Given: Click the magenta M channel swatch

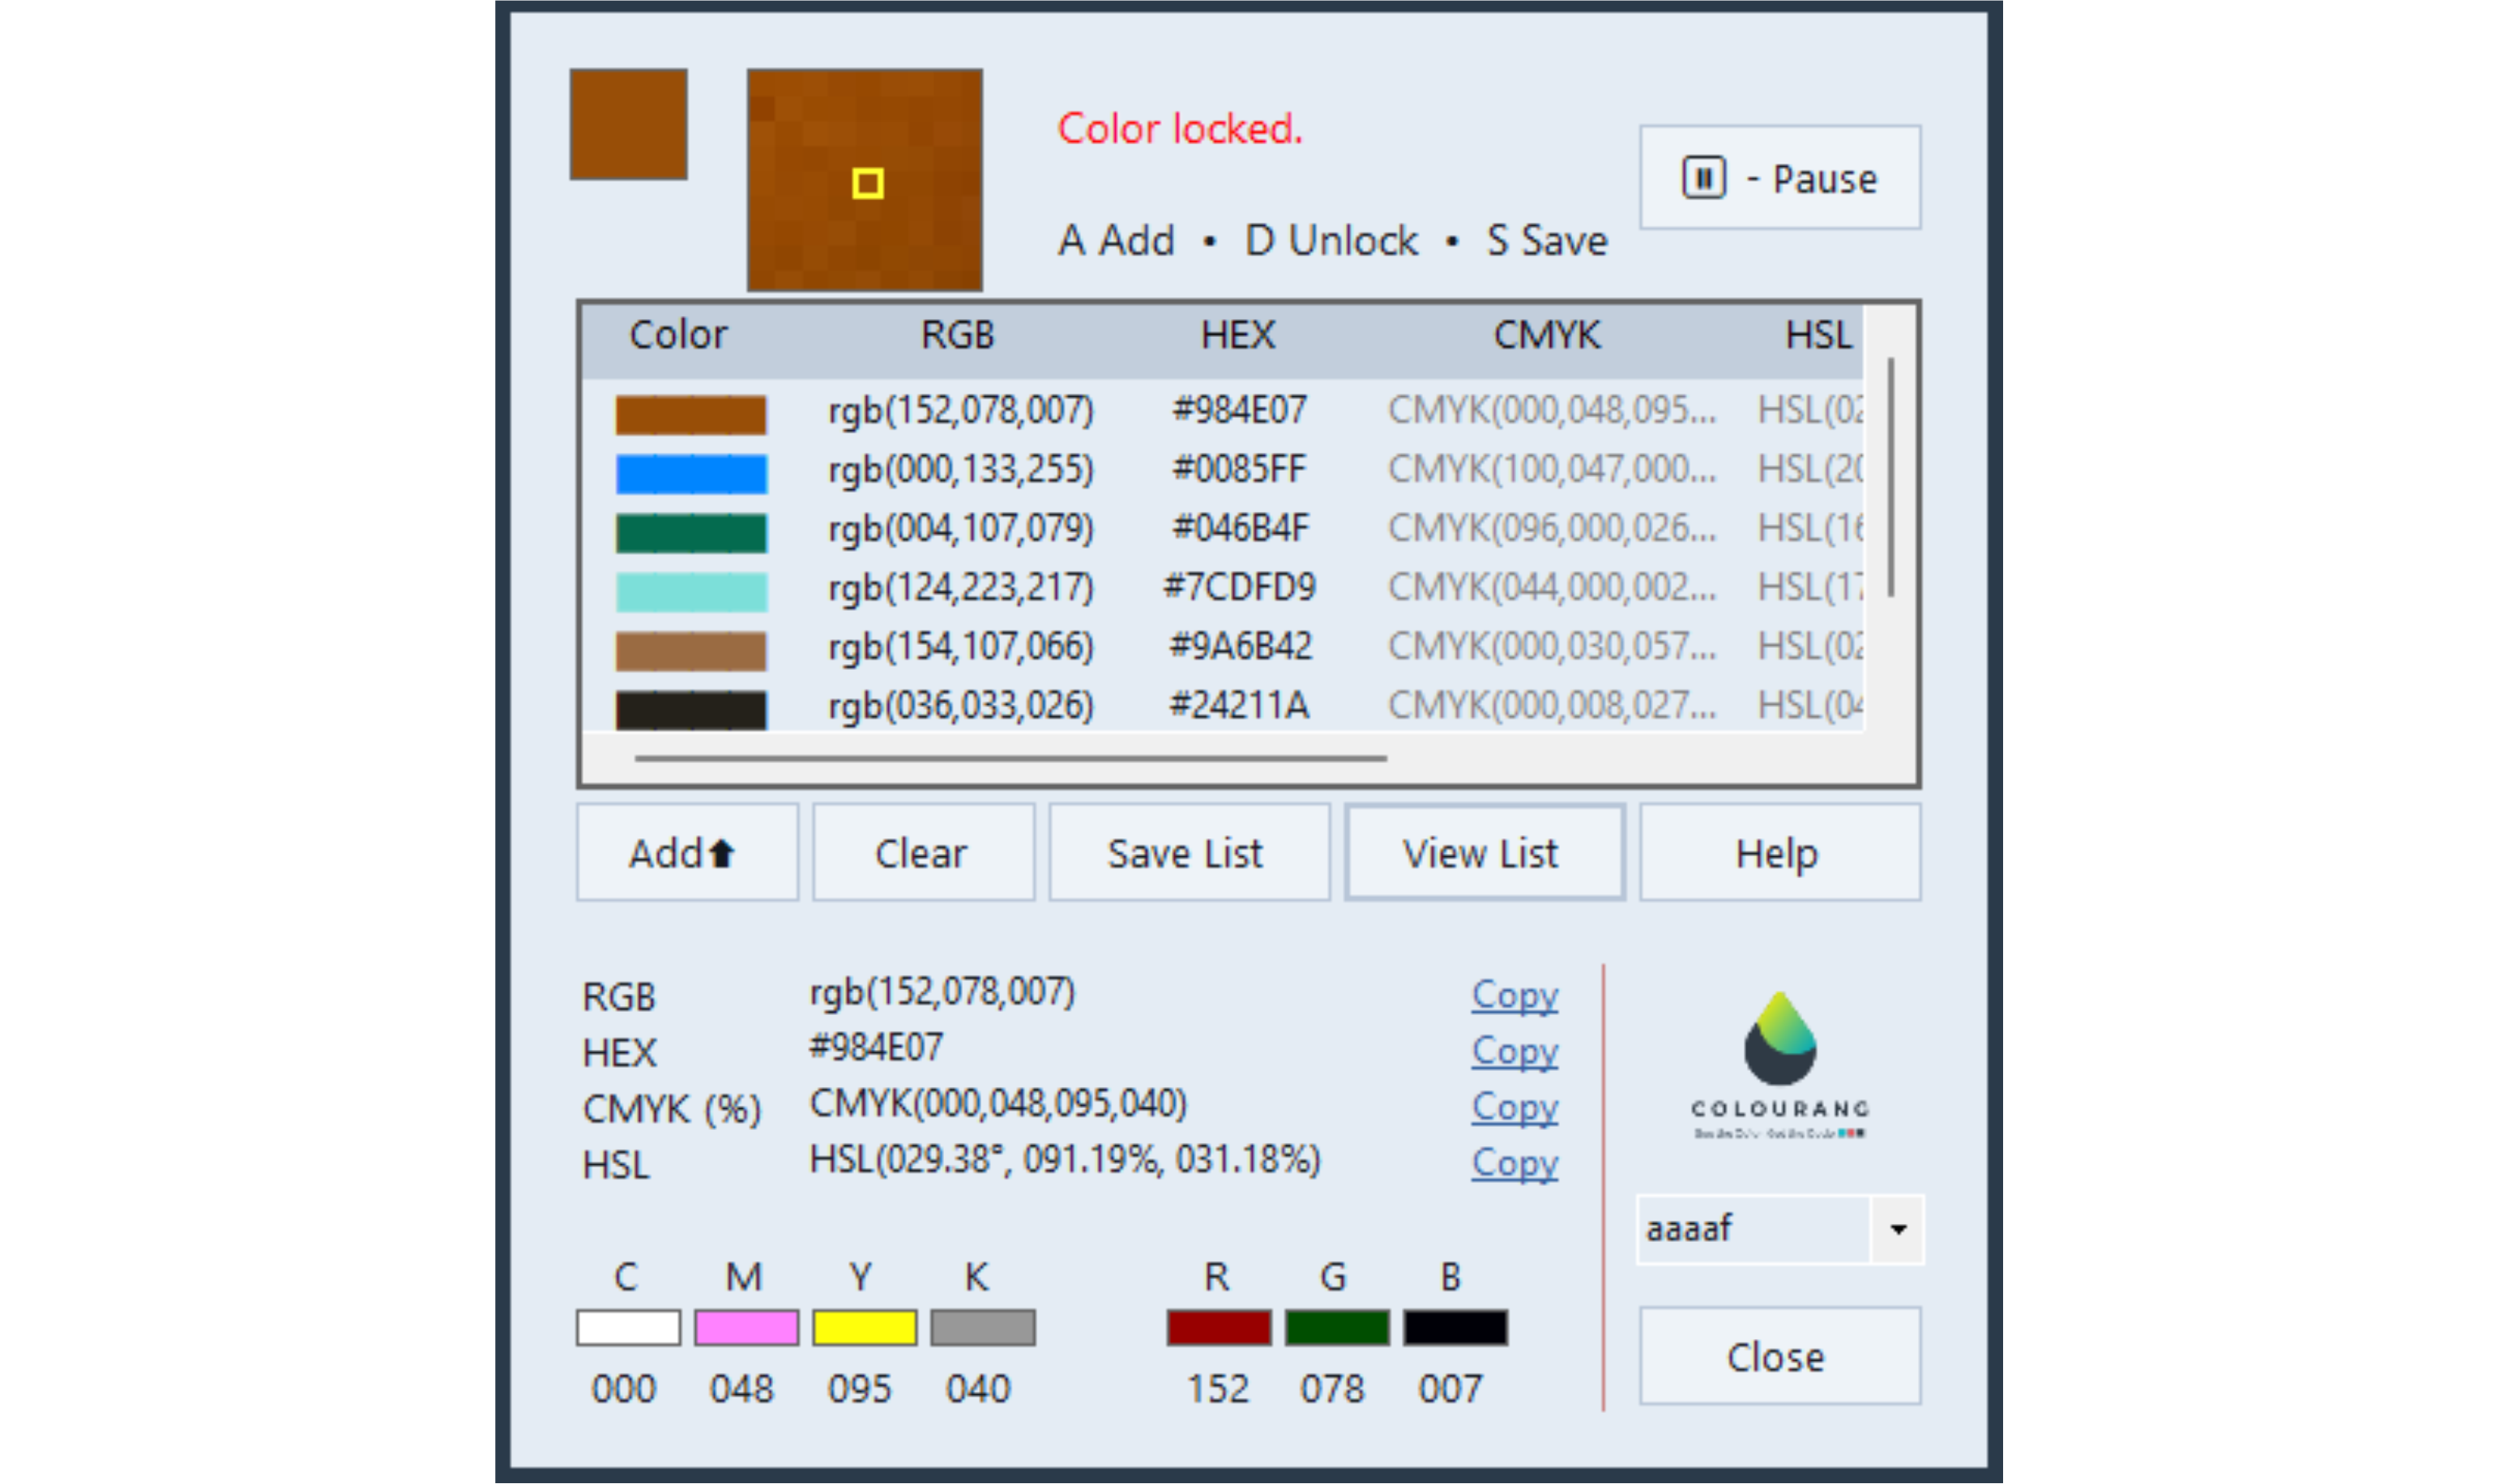Looking at the screenshot, I should tap(746, 1327).
